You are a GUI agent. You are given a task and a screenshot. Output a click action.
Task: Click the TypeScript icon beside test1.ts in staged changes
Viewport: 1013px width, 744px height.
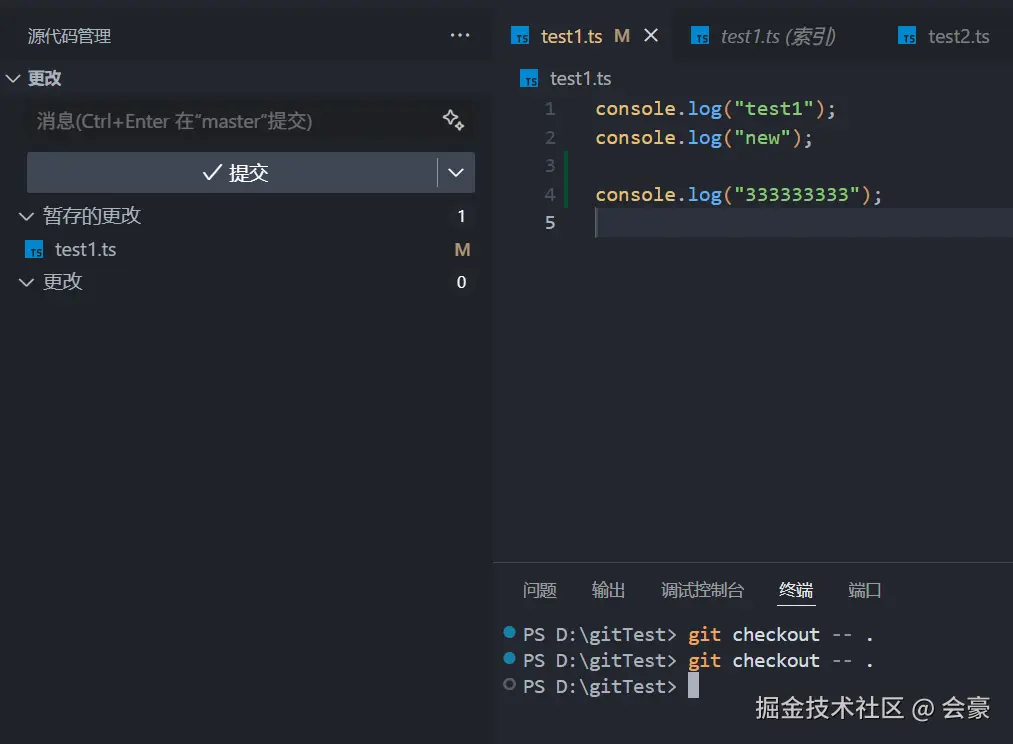pyautogui.click(x=35, y=250)
